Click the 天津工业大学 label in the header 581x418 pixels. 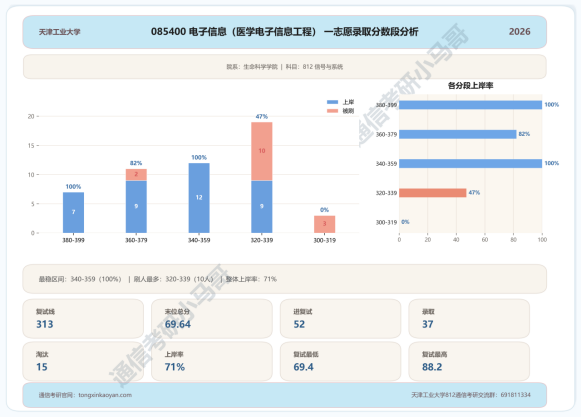pos(59,32)
